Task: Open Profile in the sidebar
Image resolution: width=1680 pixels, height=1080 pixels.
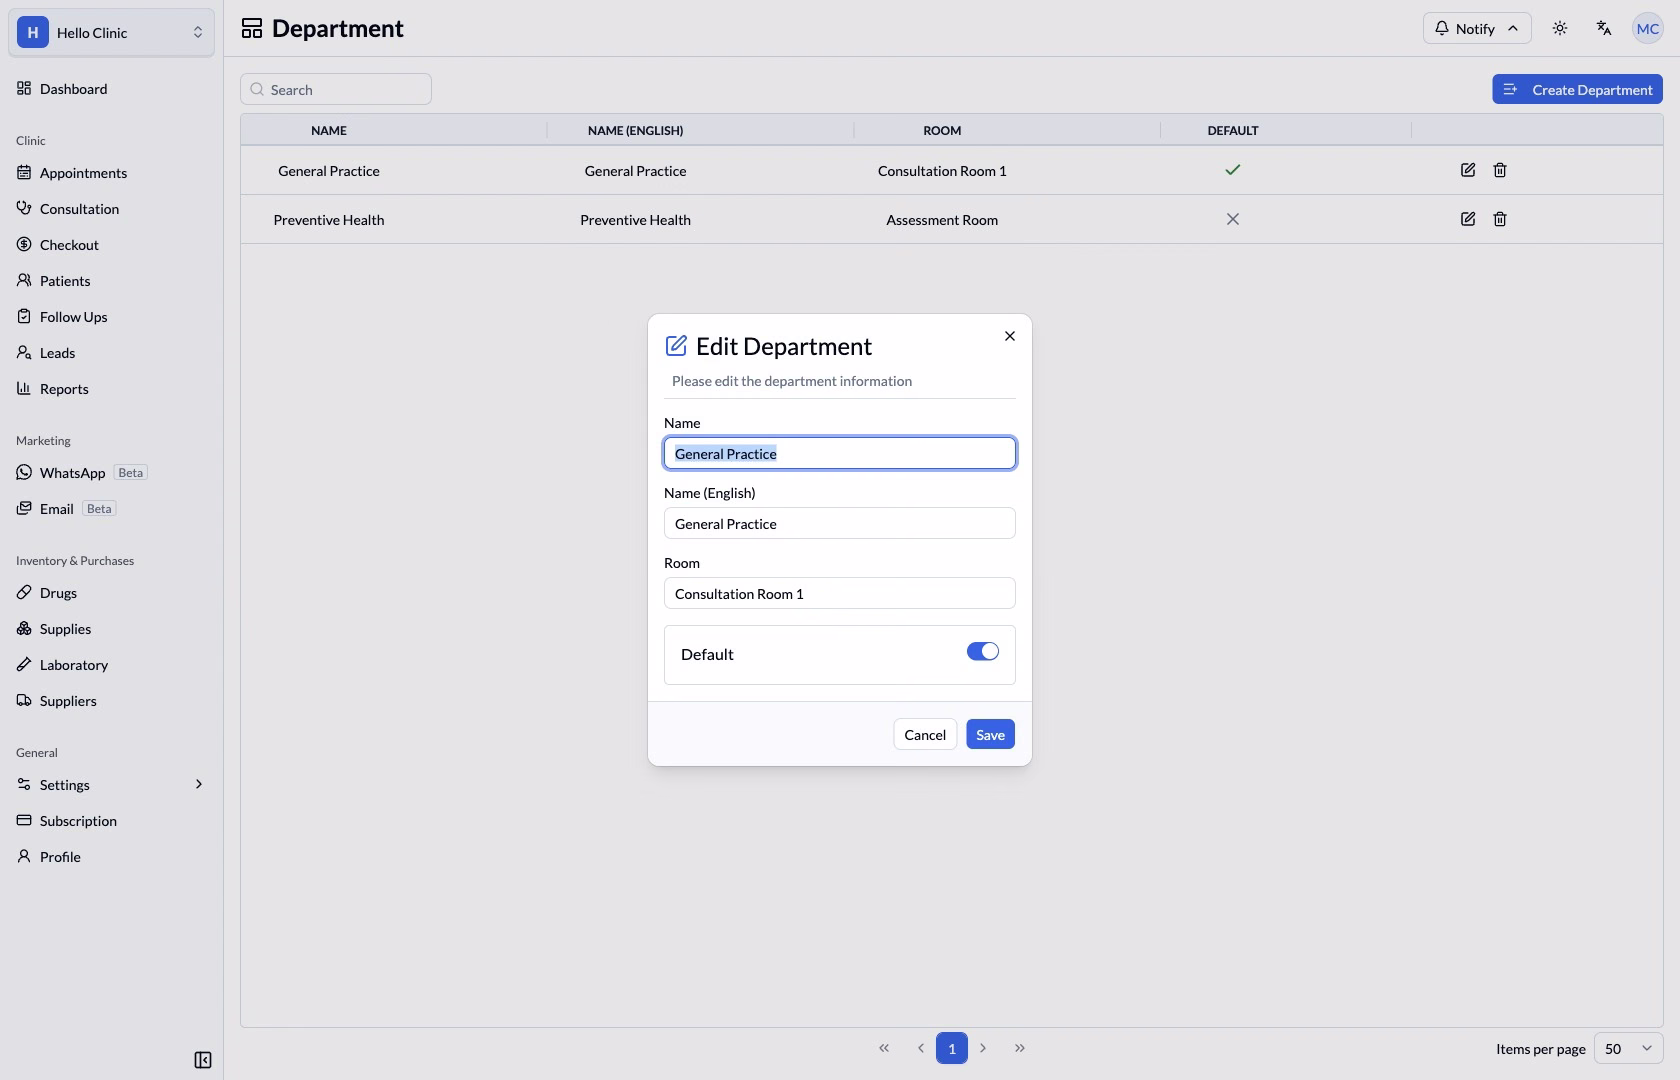Action: point(111,857)
